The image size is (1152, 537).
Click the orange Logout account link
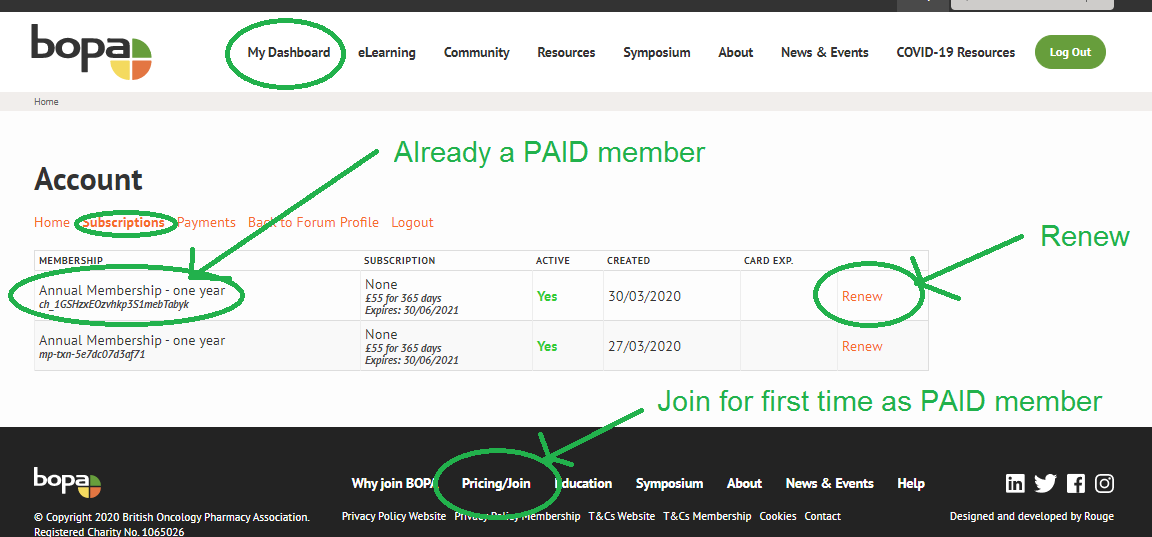click(412, 222)
